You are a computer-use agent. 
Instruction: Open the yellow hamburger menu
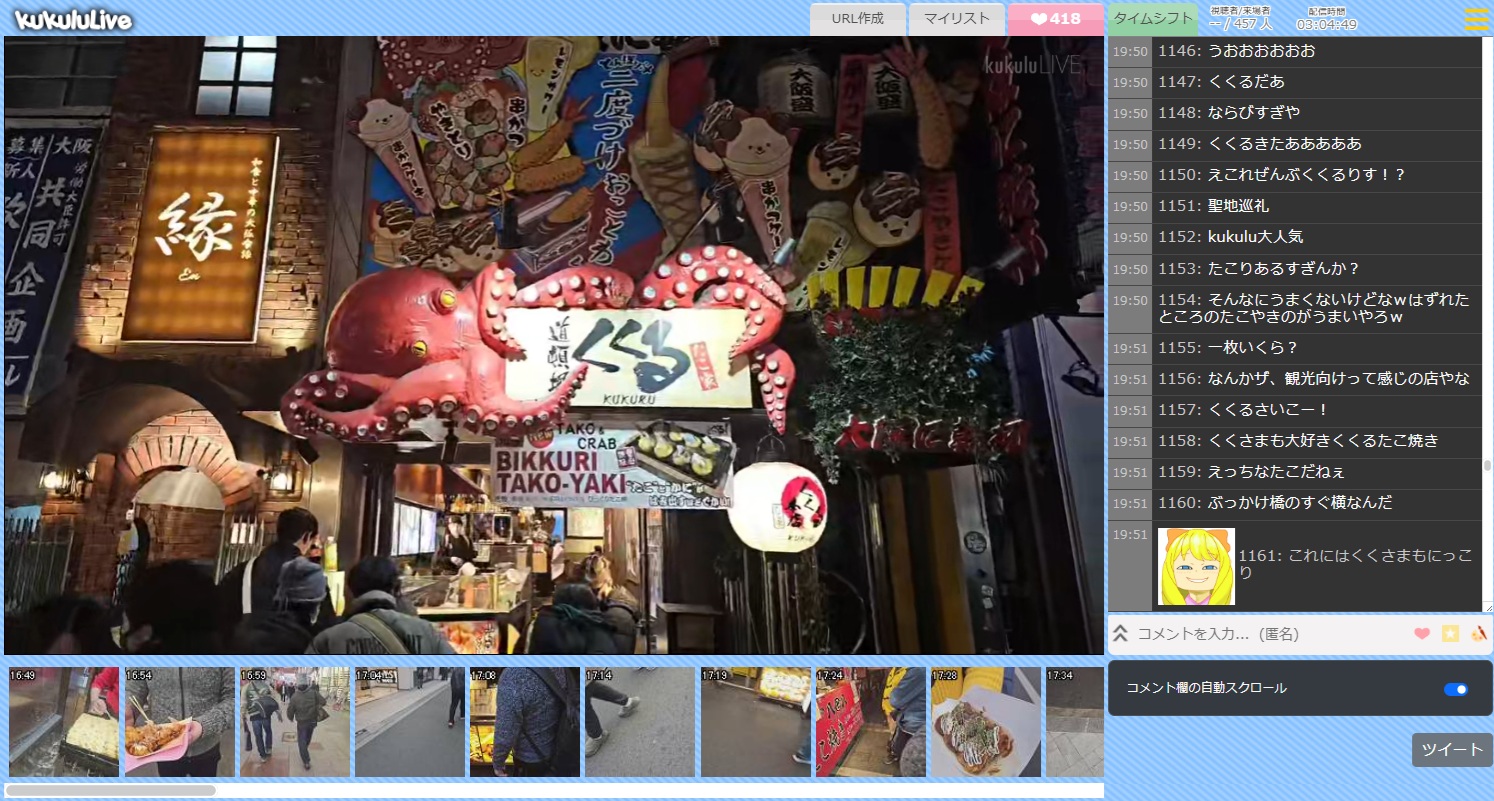[1476, 19]
